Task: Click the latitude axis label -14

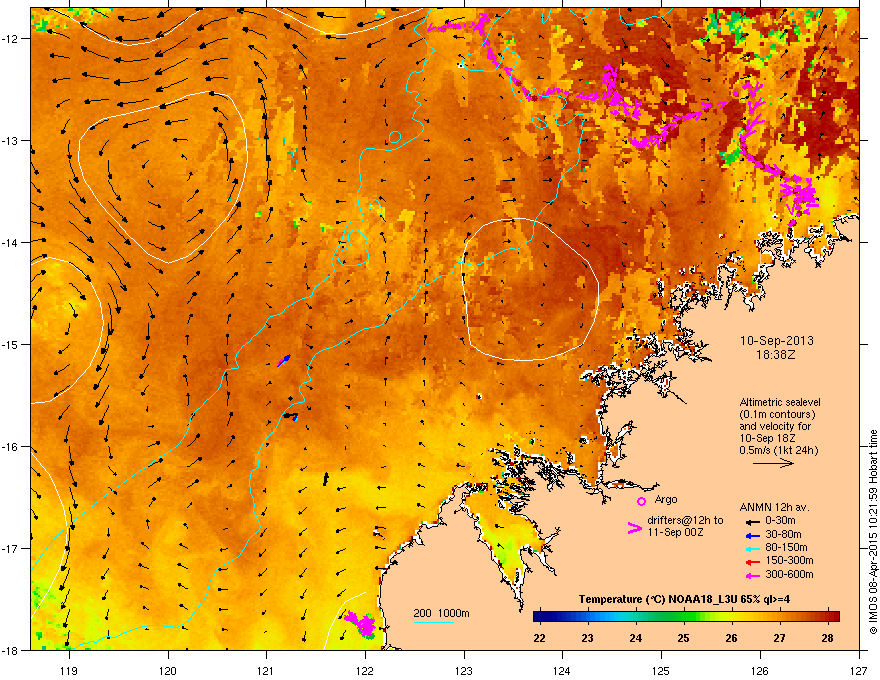Action: coord(10,243)
